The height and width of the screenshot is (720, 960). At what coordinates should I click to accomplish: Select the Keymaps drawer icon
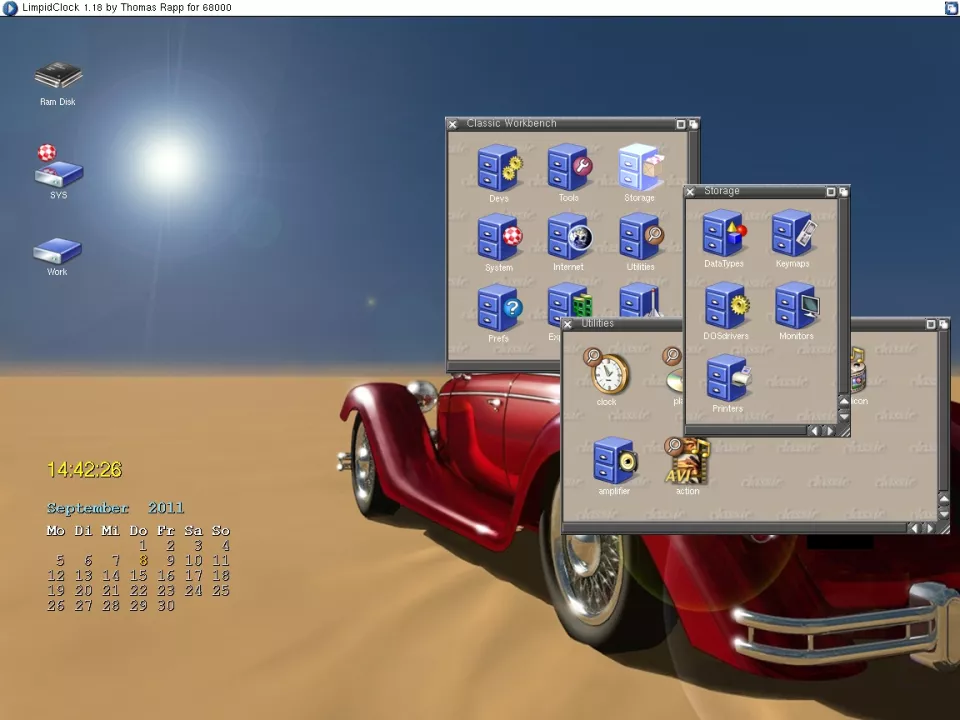point(794,234)
